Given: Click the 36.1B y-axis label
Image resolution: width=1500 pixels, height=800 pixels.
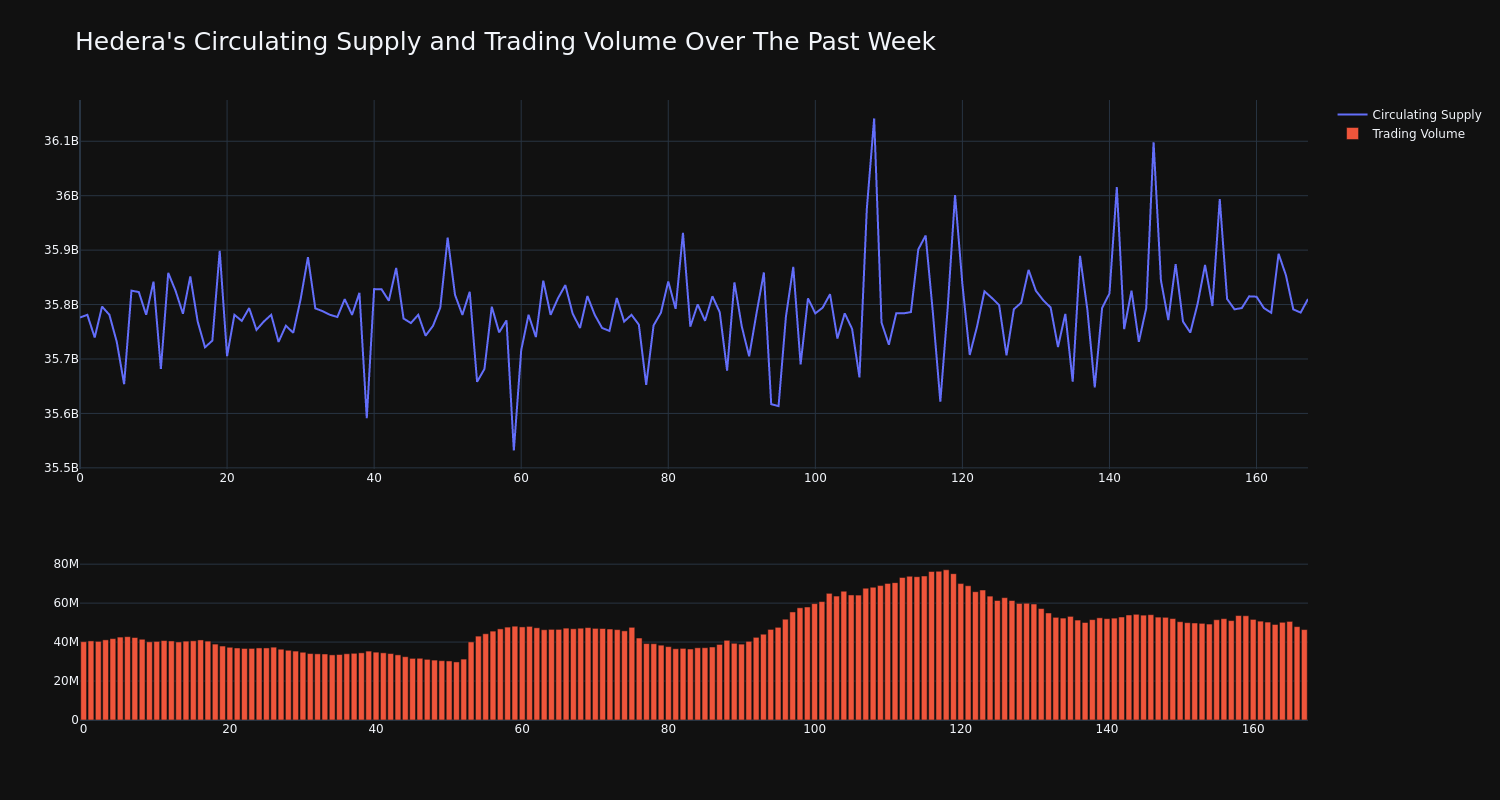Looking at the screenshot, I should click(61, 141).
